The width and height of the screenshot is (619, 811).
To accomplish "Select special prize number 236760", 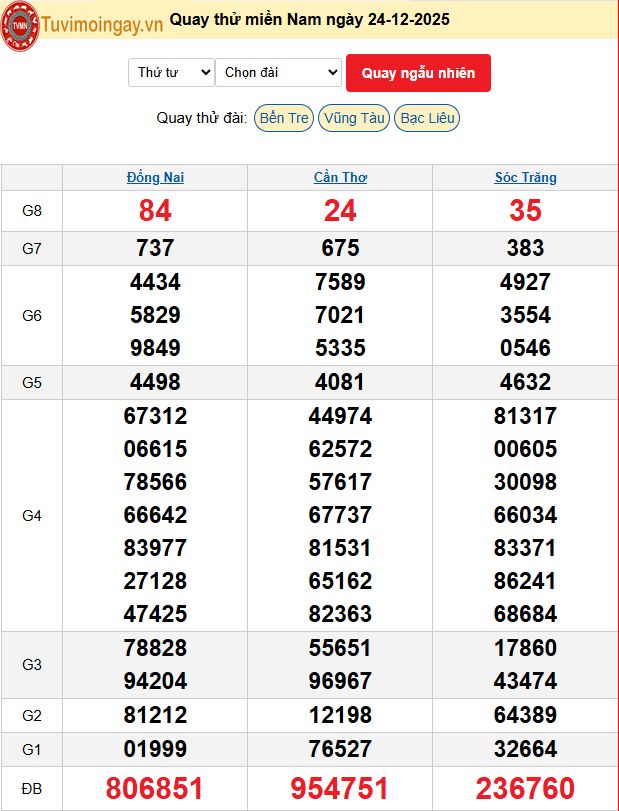I will pos(525,788).
